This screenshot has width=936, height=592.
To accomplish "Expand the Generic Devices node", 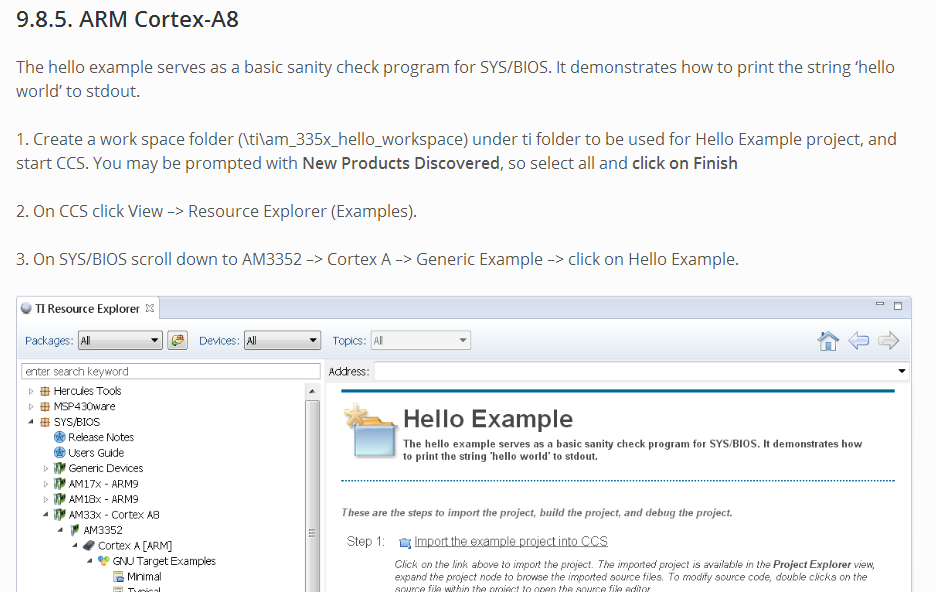I will tap(46, 468).
